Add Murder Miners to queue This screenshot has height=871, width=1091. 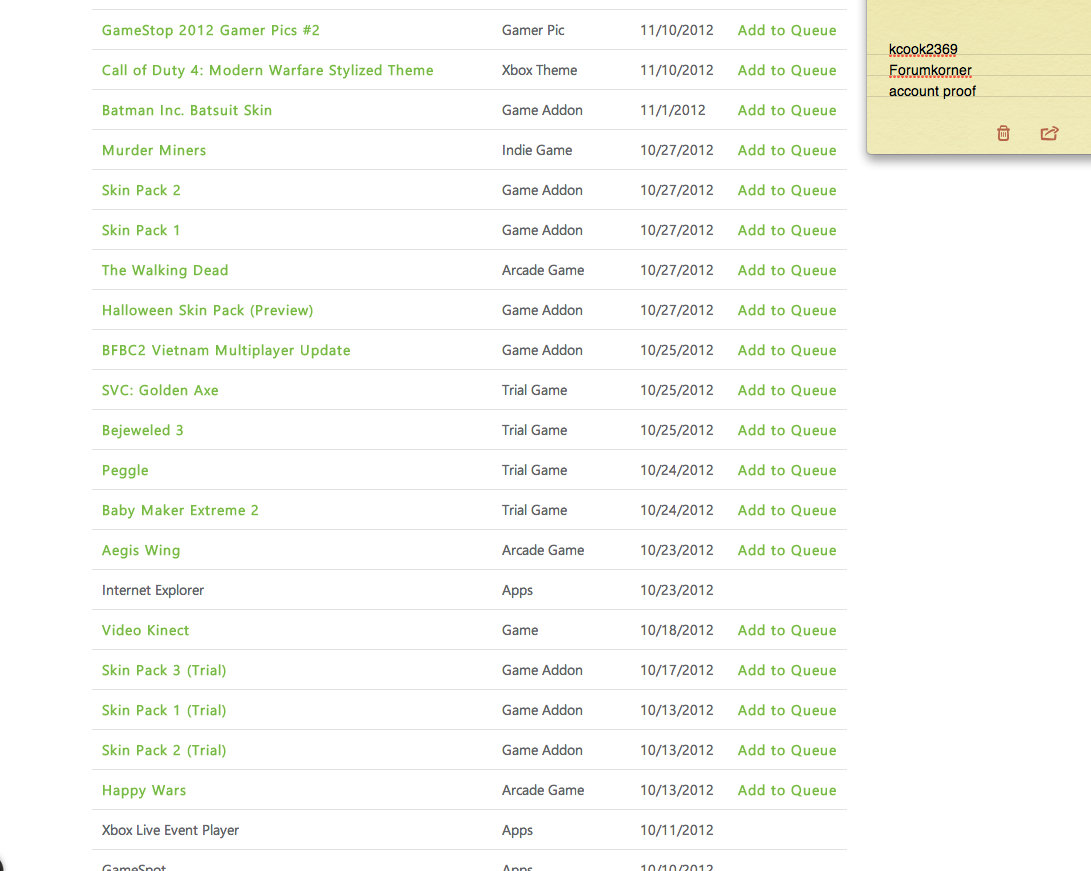click(x=787, y=150)
